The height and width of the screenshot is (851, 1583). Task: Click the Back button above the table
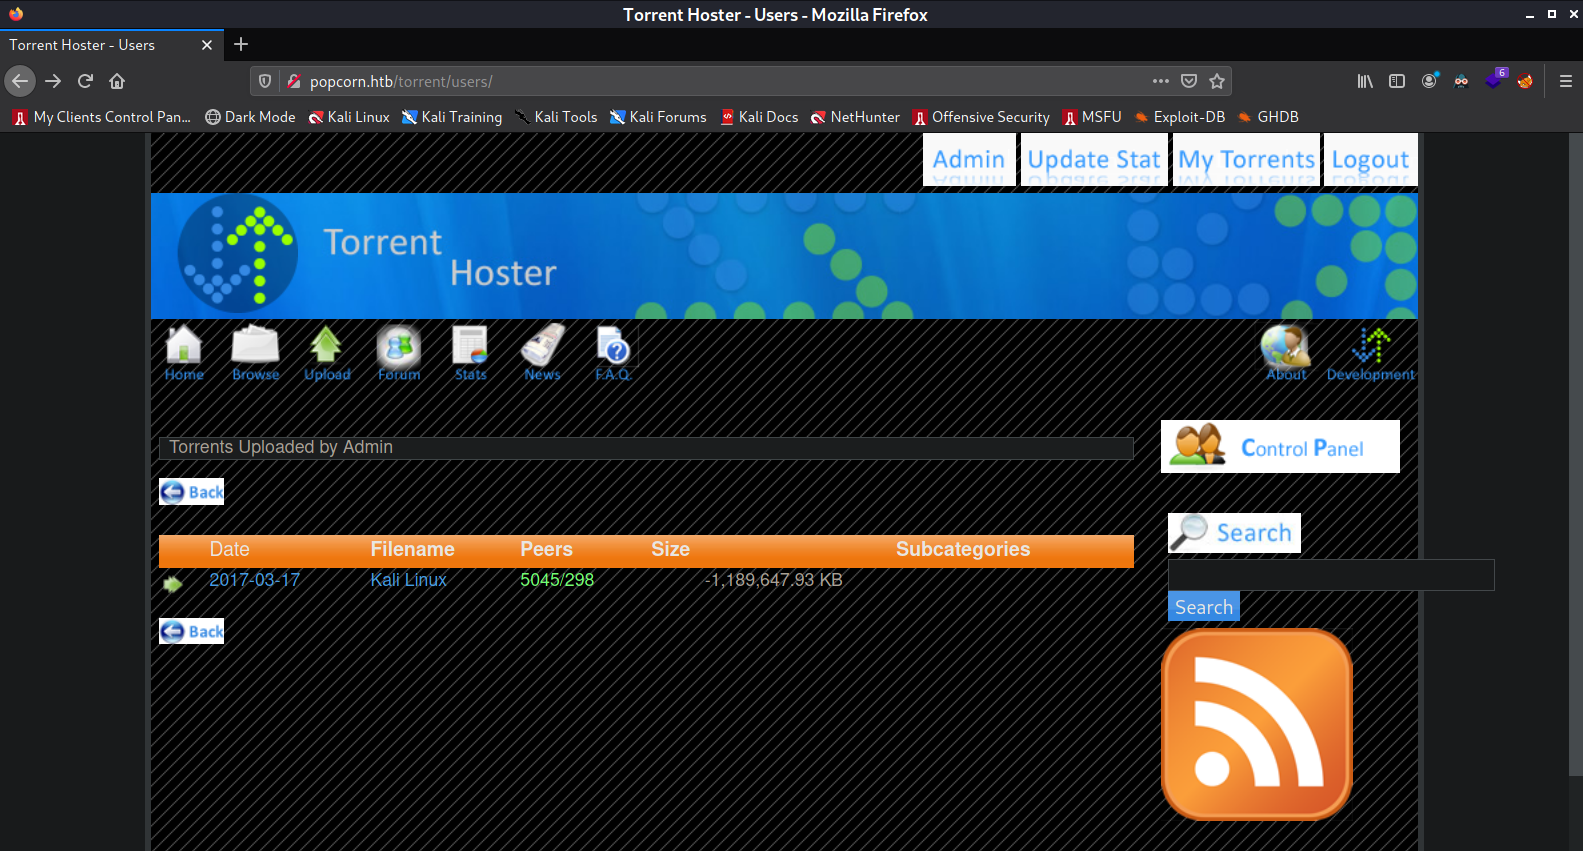(x=192, y=492)
